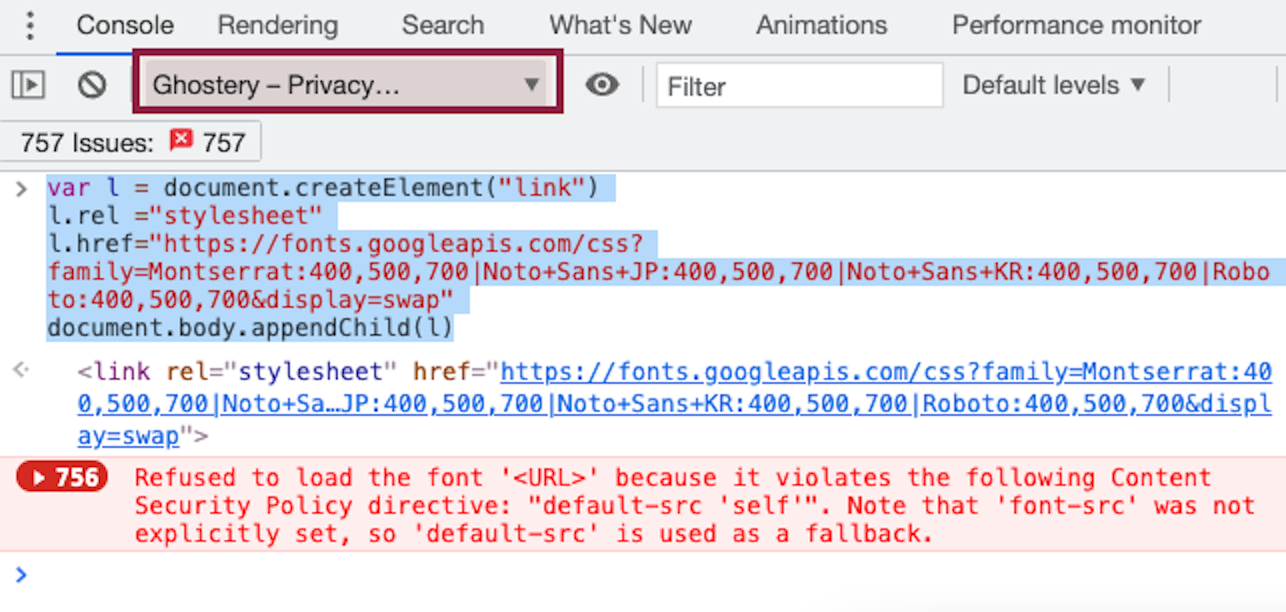Click the red issues flag icon

click(x=181, y=142)
